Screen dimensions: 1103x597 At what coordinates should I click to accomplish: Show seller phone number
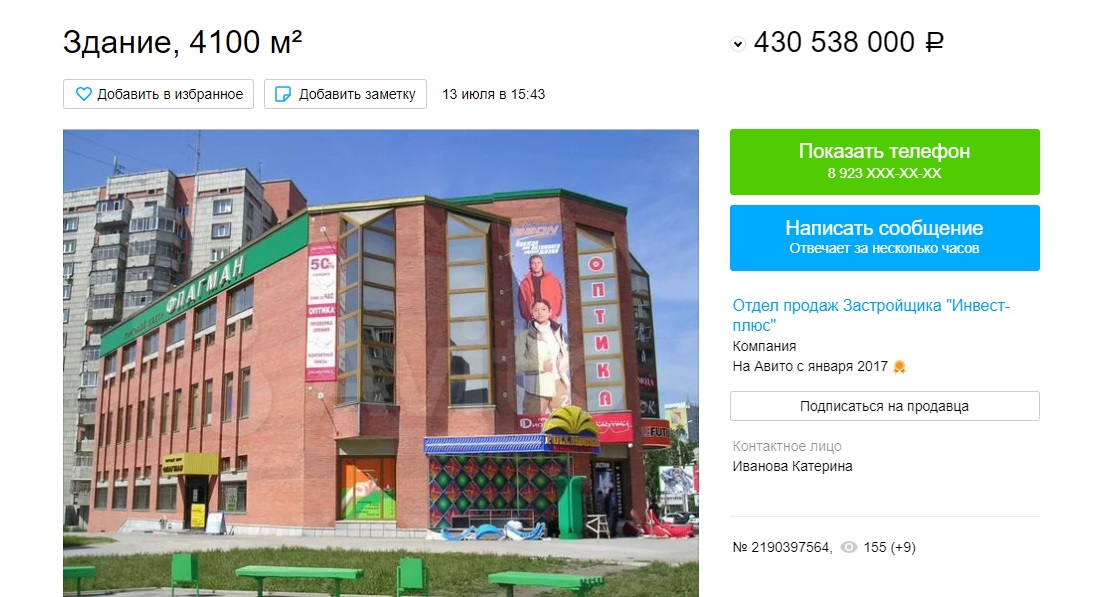pos(884,162)
